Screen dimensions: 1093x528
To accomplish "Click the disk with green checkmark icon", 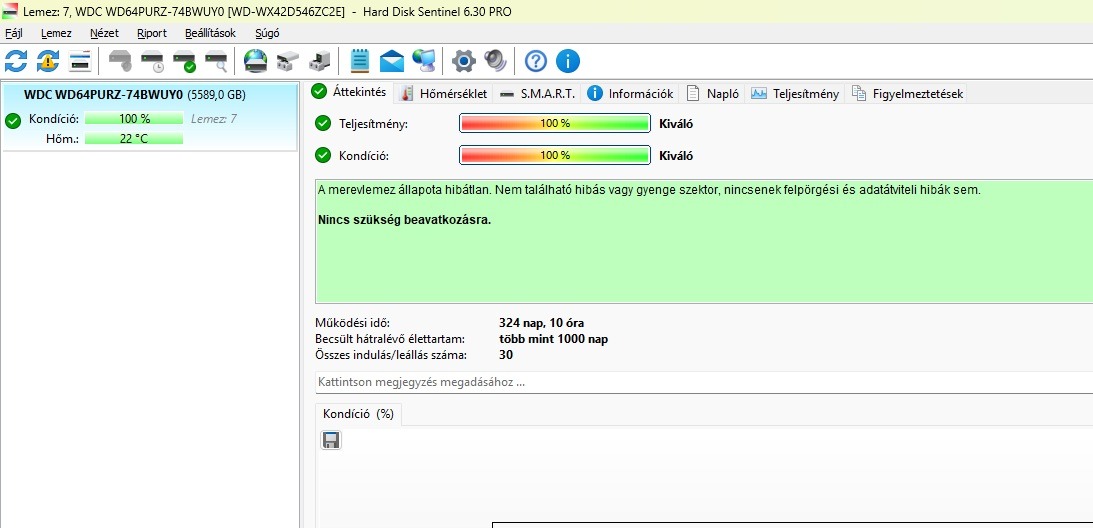I will (185, 61).
